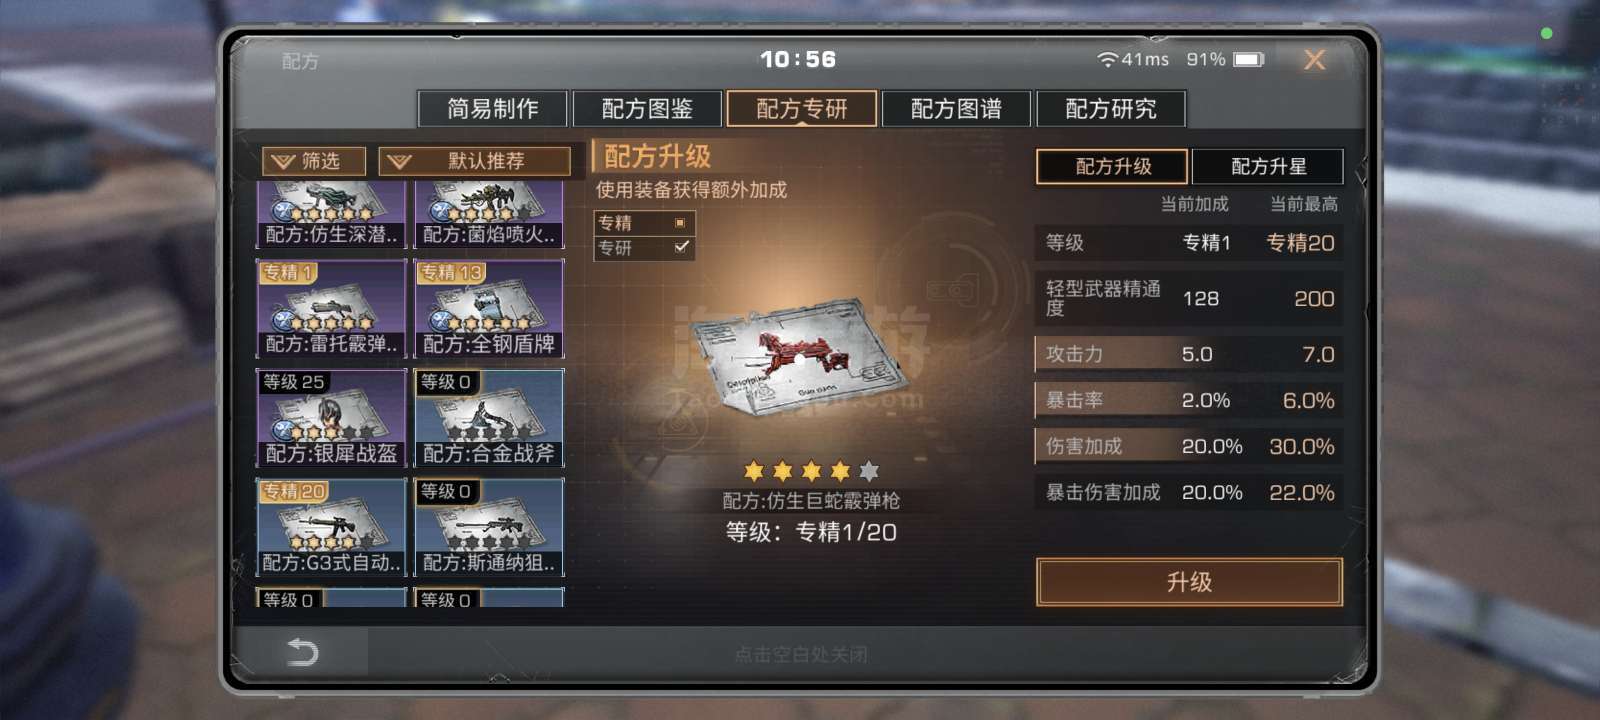Select the 配方:全钢盾牌 recipe icon
Image resolution: width=1600 pixels, height=720 pixels.
(489, 308)
